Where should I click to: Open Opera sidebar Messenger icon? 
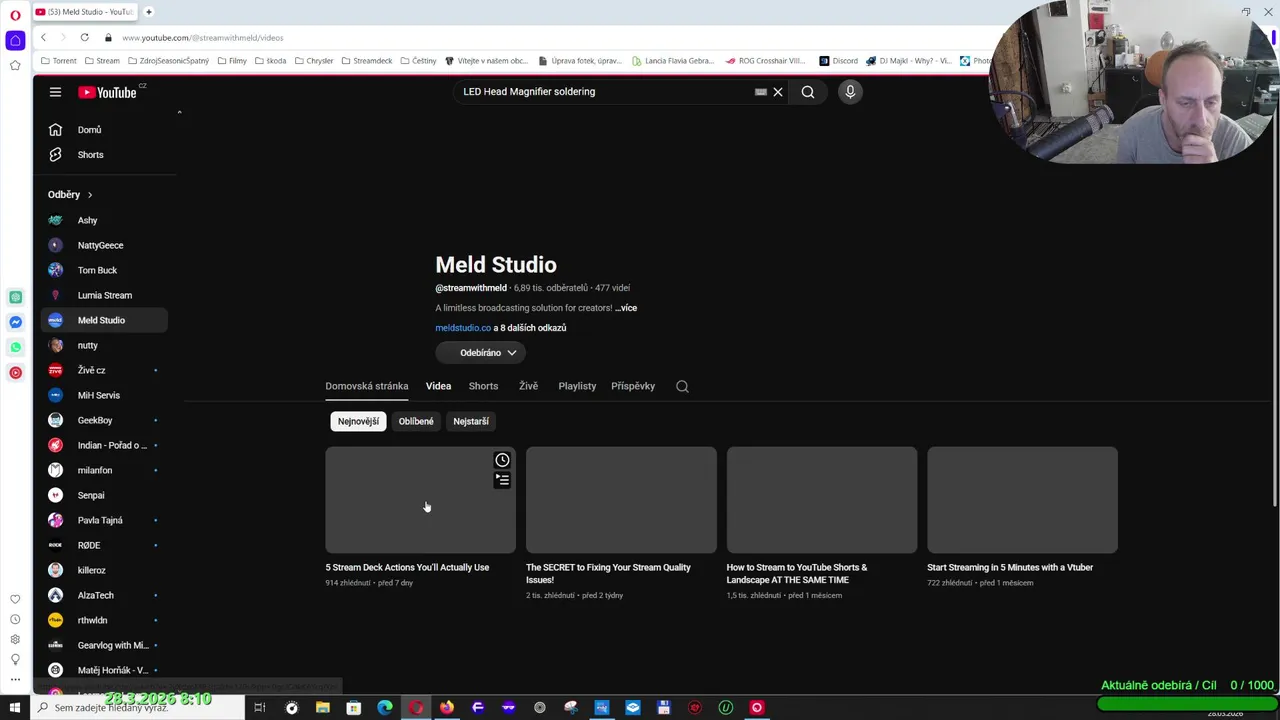pos(15,322)
